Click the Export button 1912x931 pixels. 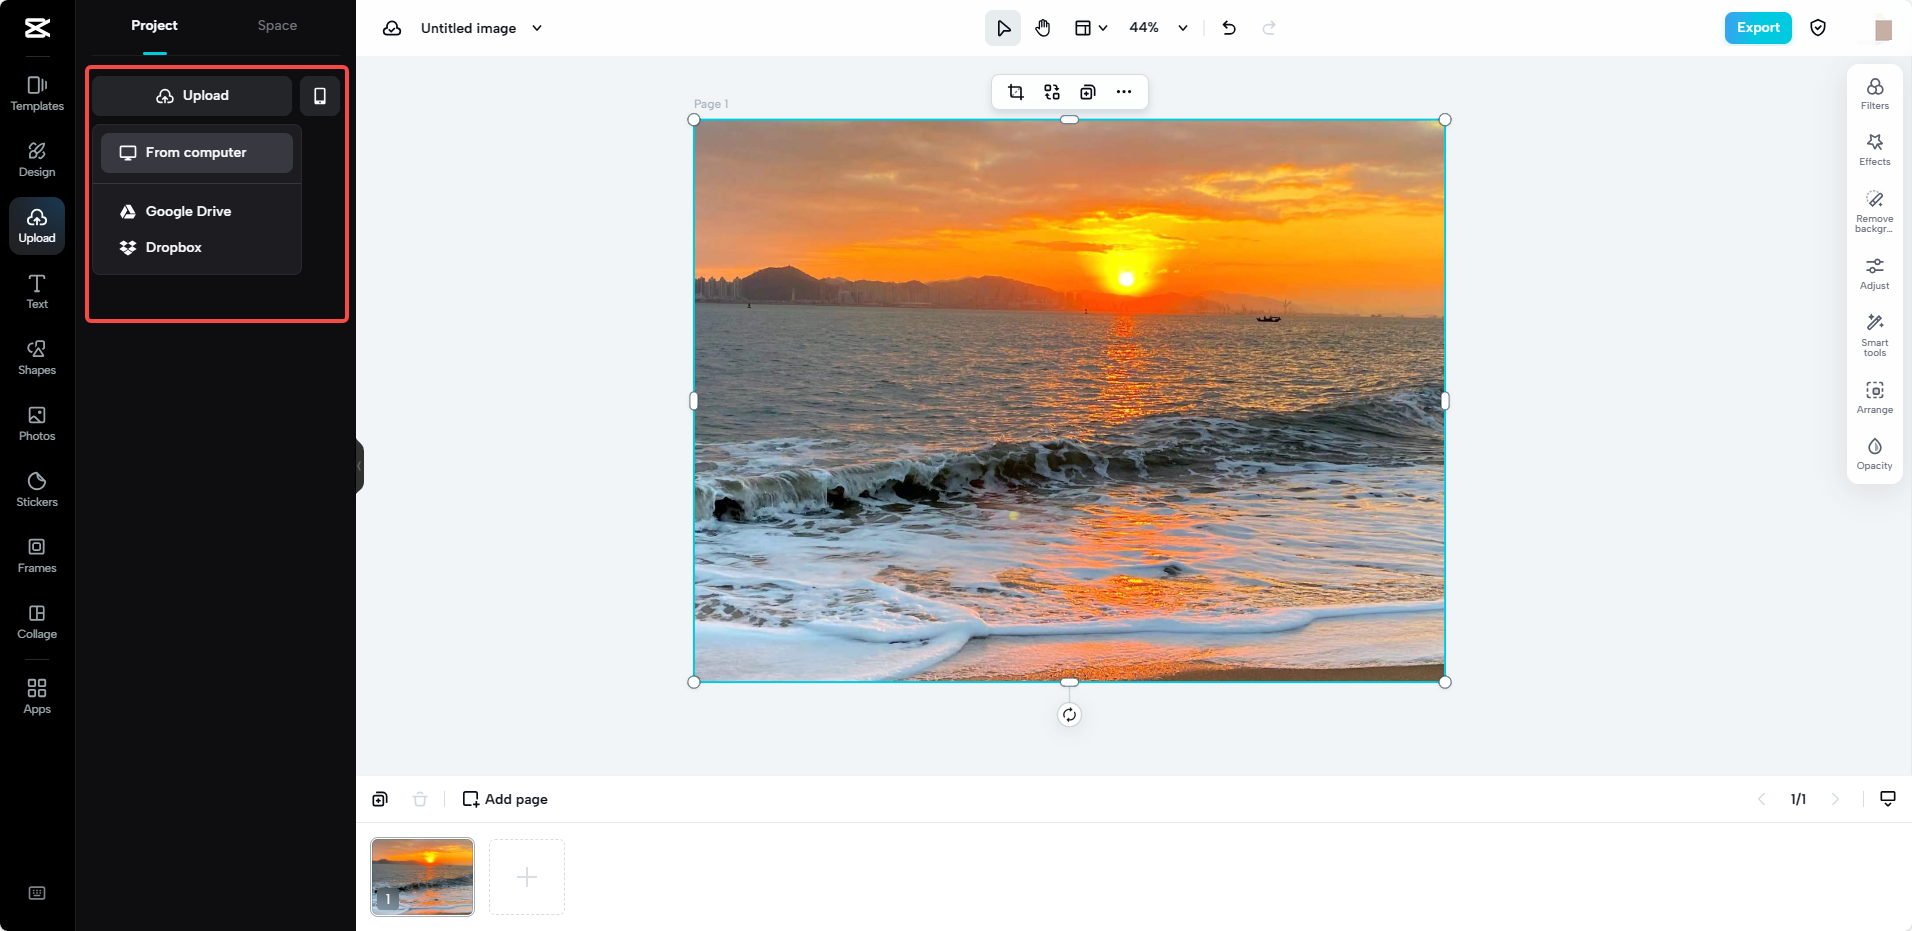click(1757, 28)
